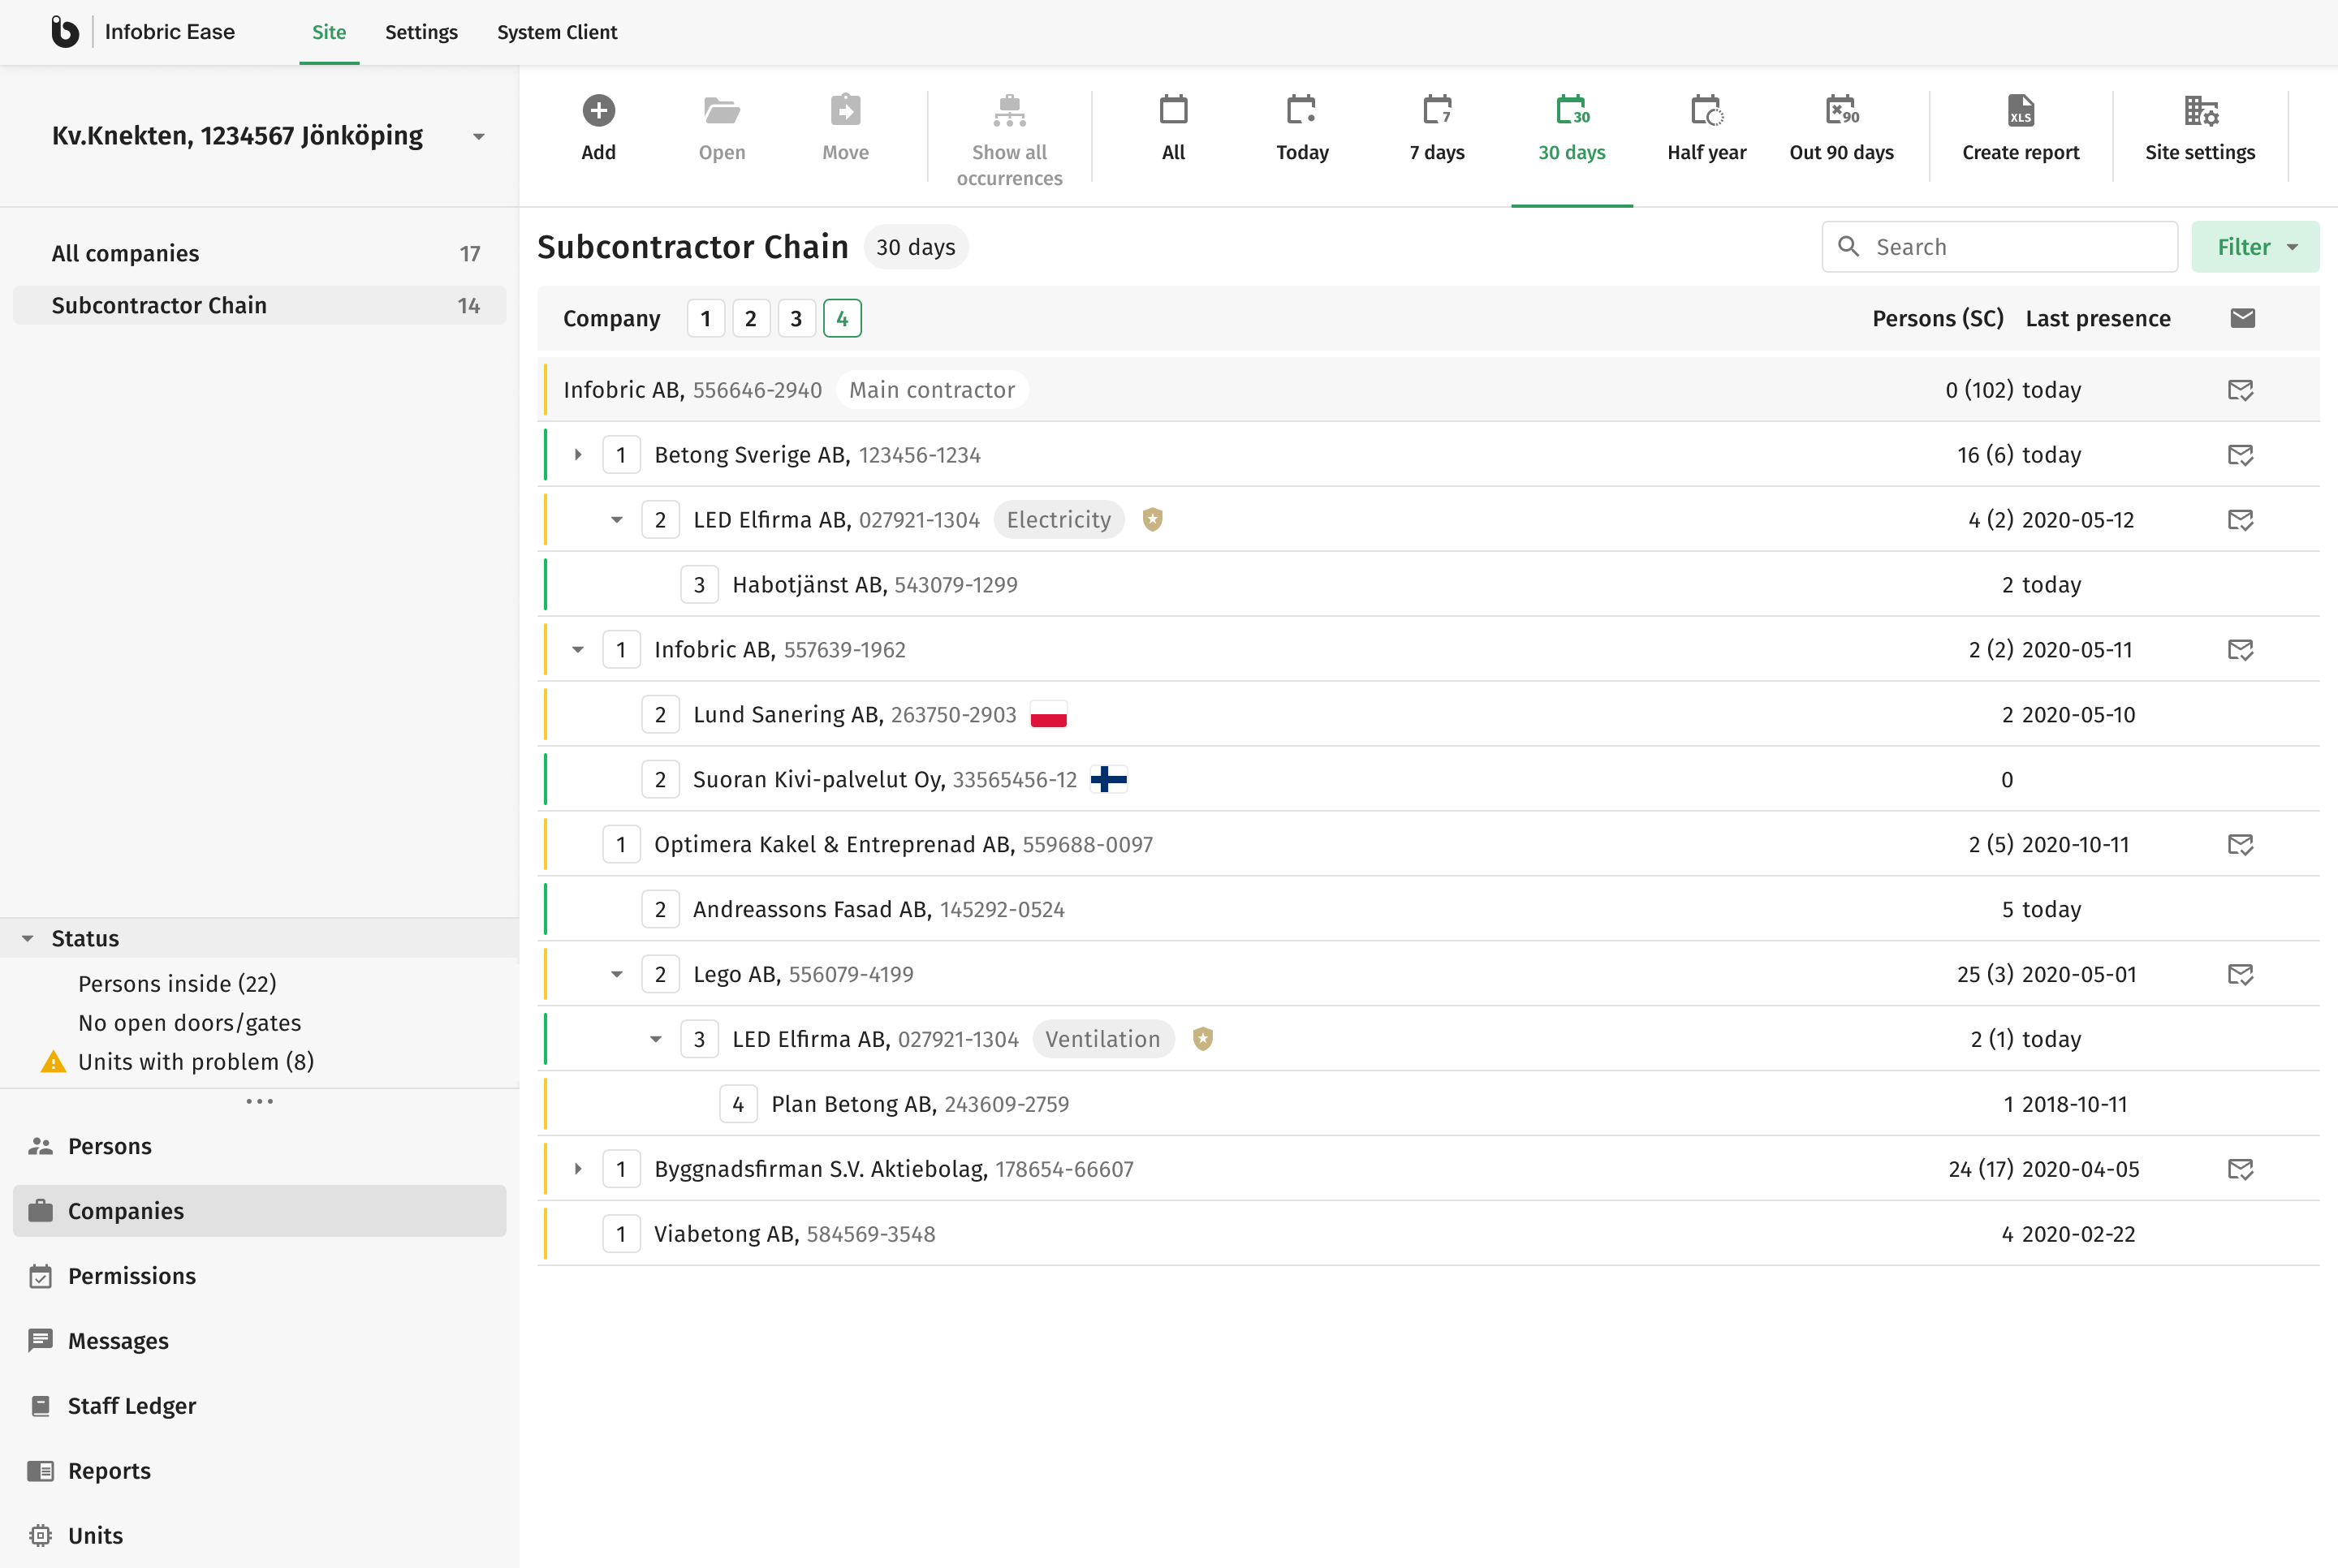This screenshot has height=1568, width=2338.
Task: Click the Polish flag on Lund Sanering AB
Action: tap(1048, 715)
